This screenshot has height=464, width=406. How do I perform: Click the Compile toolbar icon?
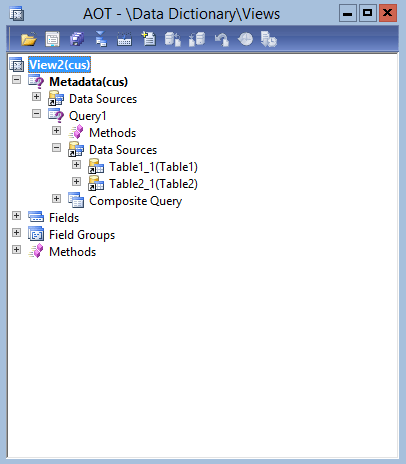tap(124, 39)
